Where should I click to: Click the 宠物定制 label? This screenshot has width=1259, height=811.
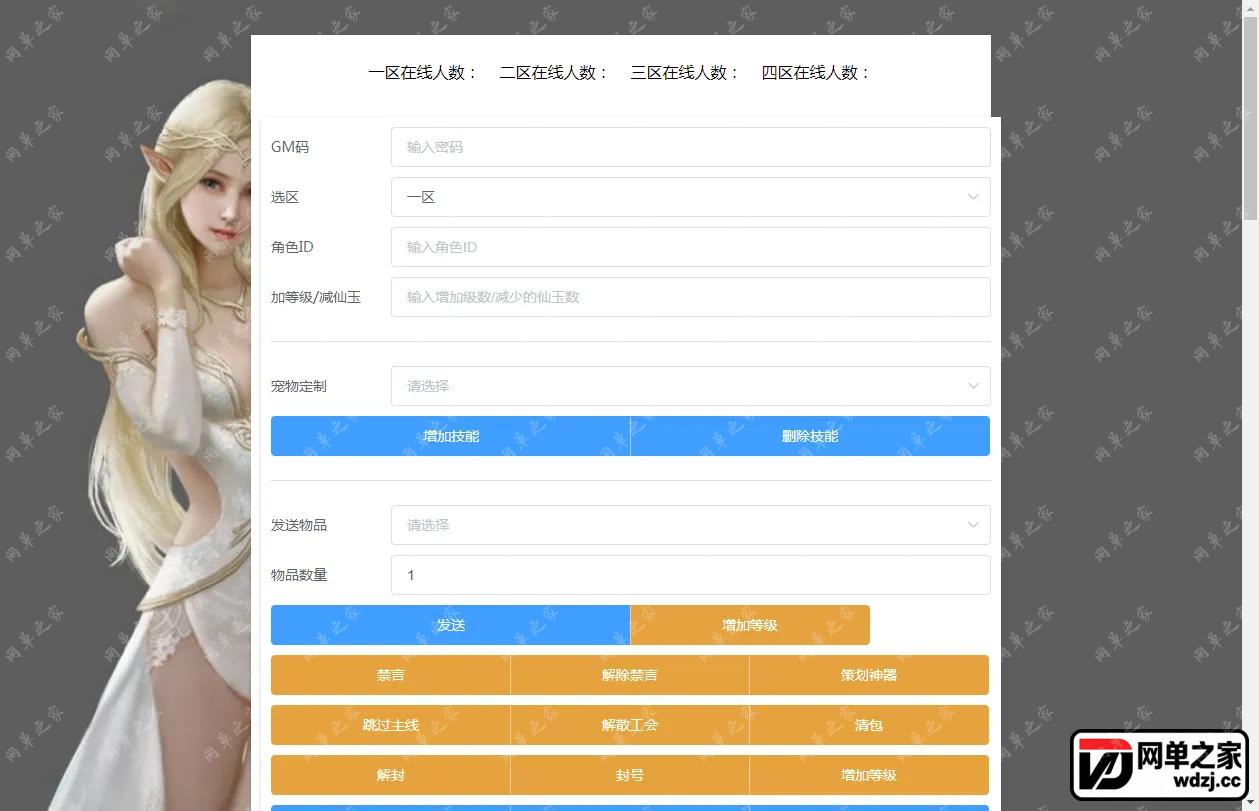pos(299,386)
